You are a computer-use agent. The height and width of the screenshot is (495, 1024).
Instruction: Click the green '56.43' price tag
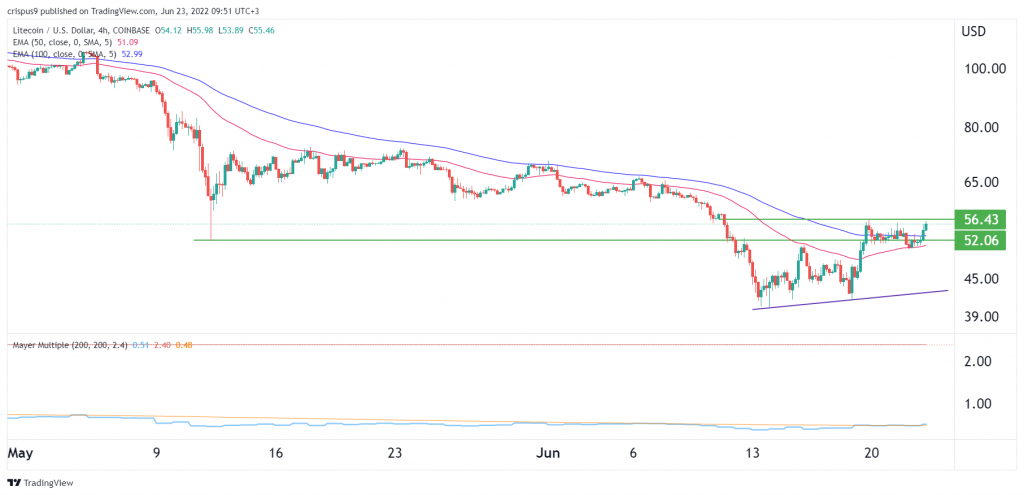(981, 219)
